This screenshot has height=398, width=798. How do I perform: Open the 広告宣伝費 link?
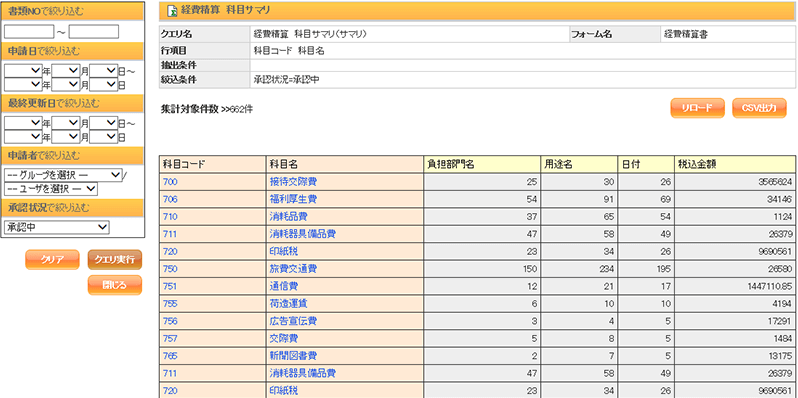click(293, 321)
